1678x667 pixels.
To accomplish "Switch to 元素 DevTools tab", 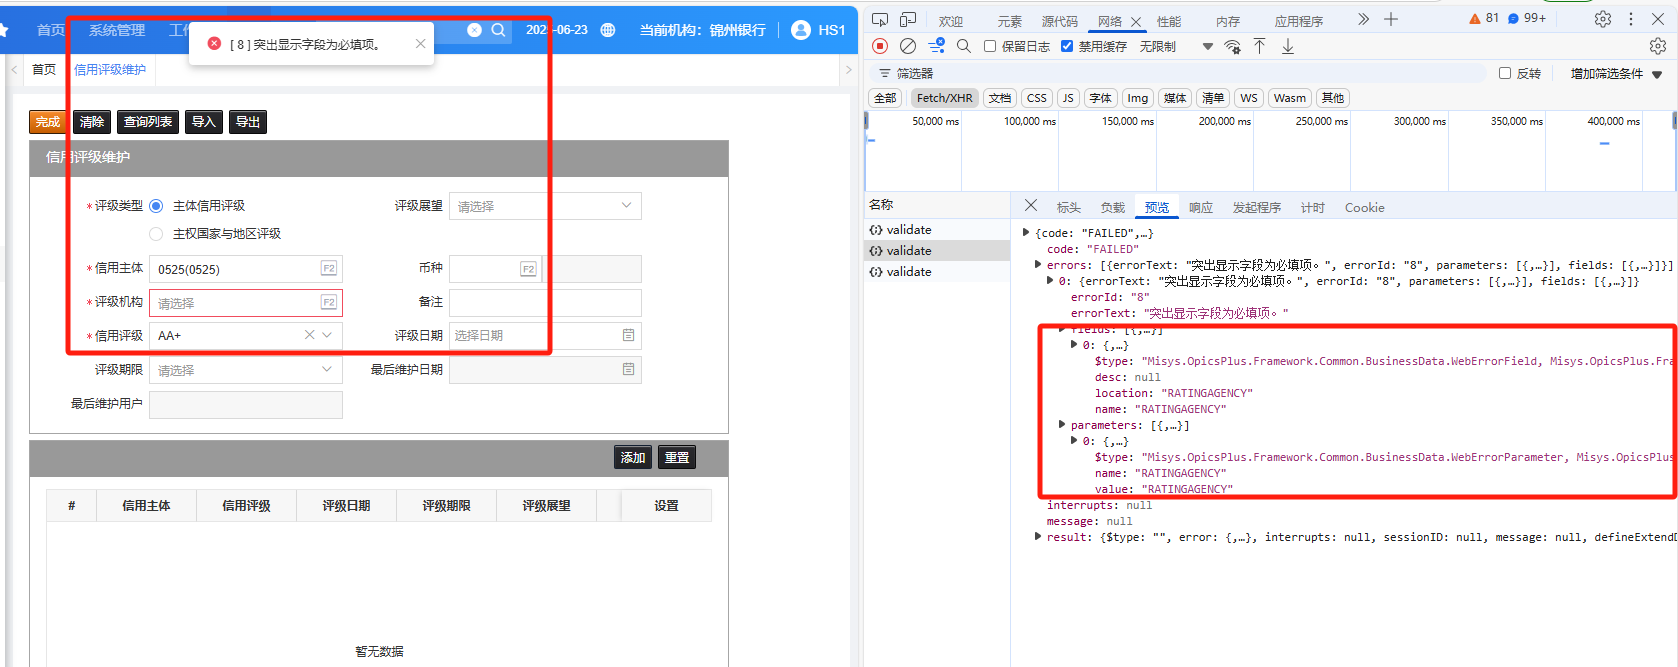I will pos(1009,21).
